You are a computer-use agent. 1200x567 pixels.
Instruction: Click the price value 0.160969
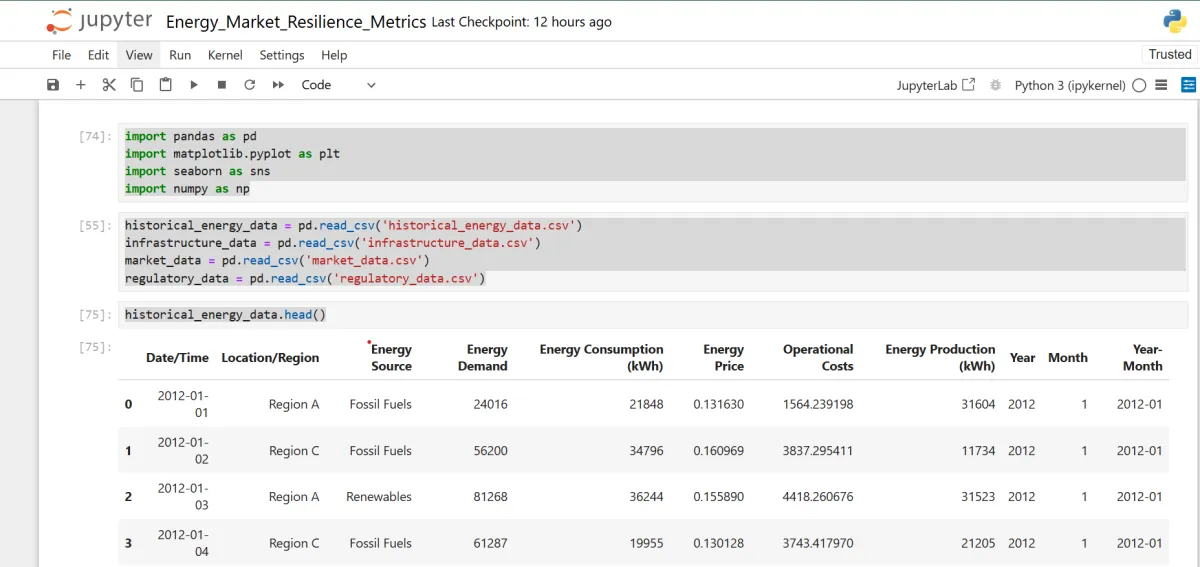coord(718,450)
